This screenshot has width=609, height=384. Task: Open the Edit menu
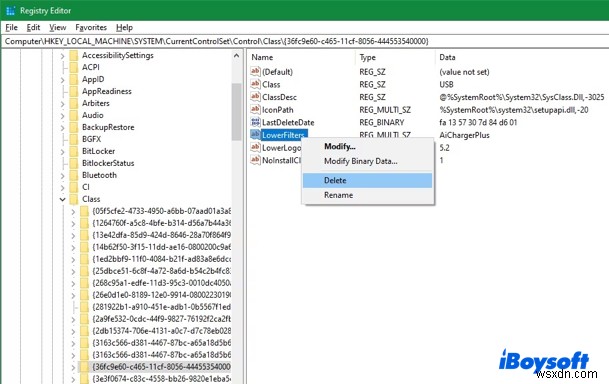tap(33, 28)
